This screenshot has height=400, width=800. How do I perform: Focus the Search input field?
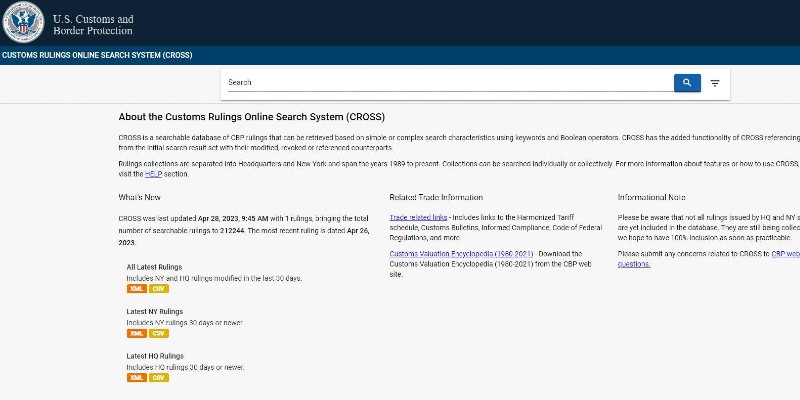pyautogui.click(x=450, y=83)
